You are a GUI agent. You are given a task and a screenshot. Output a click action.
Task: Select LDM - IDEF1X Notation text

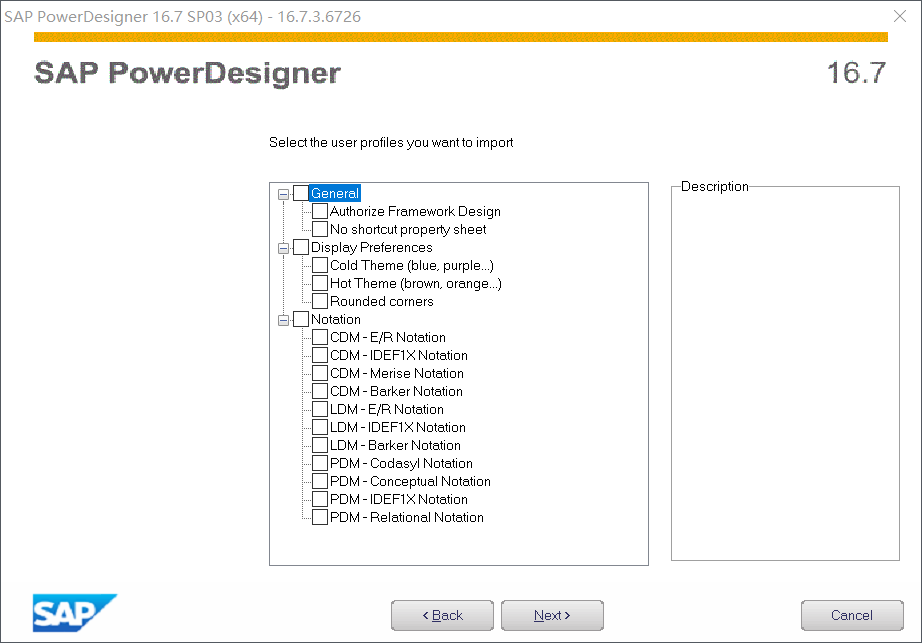397,427
